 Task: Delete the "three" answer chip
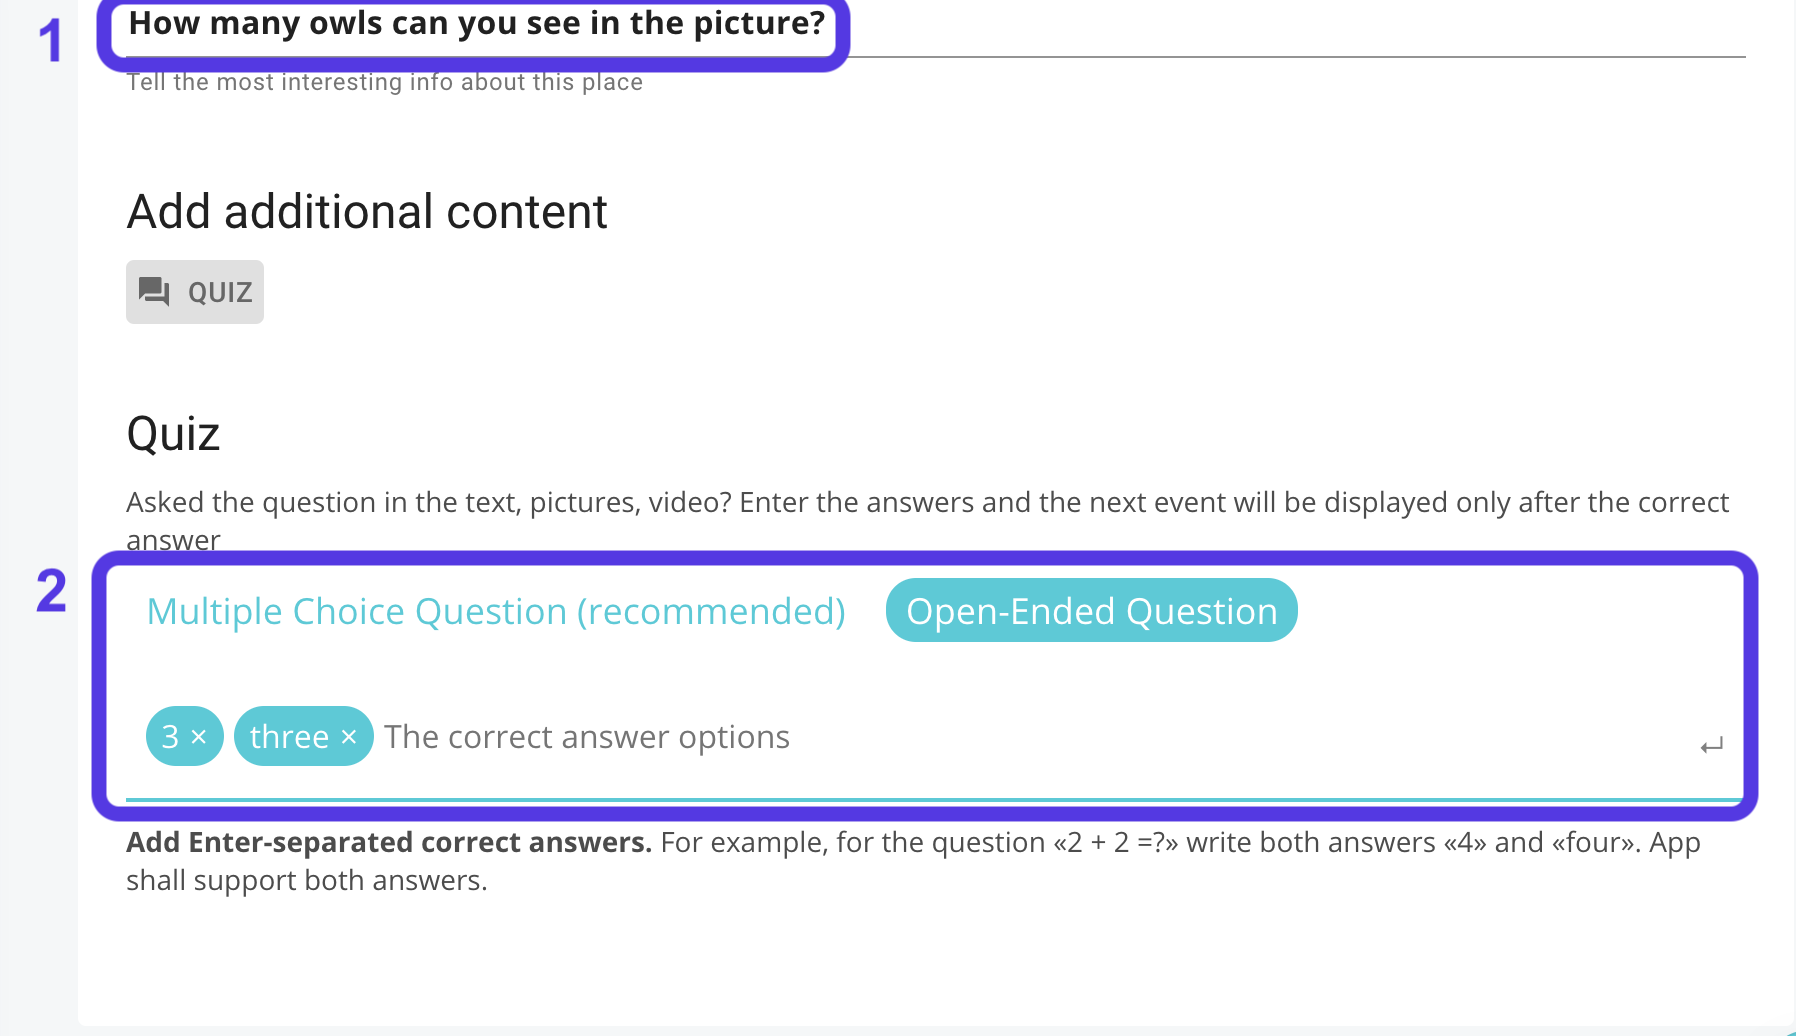pyautogui.click(x=349, y=737)
